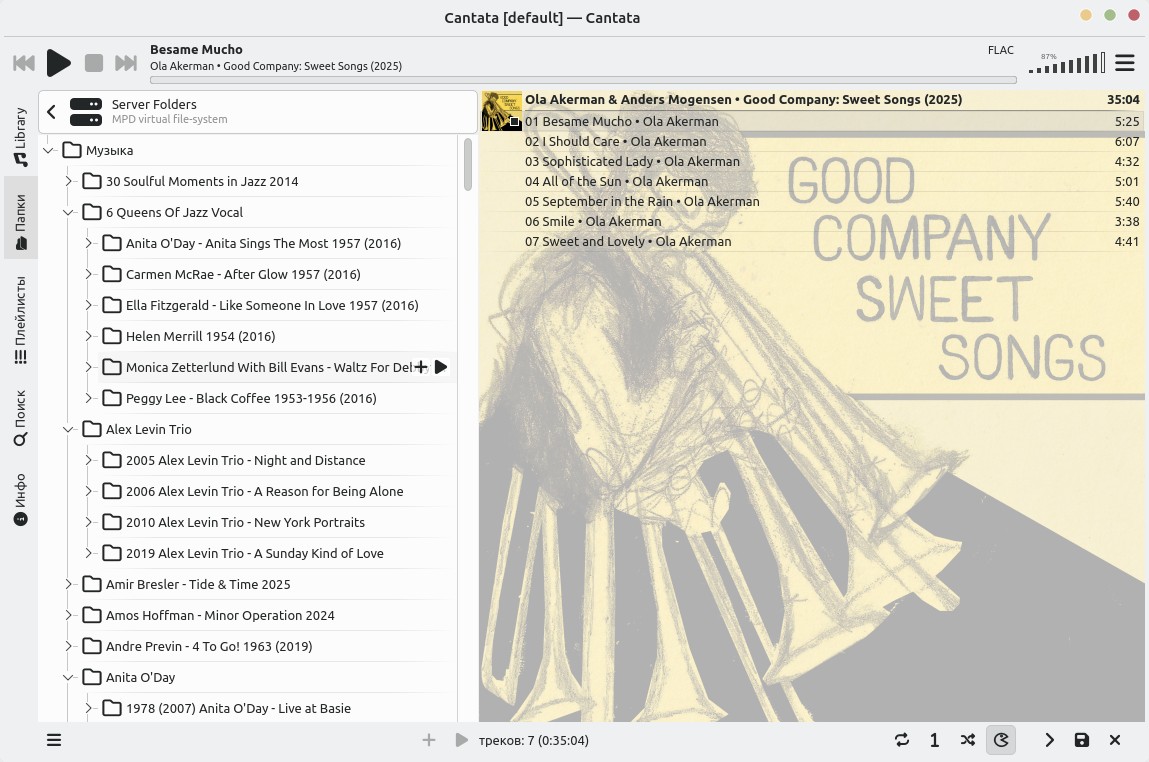The height and width of the screenshot is (762, 1149).
Task: Click the Good Company album cover thumbnail
Action: [501, 111]
